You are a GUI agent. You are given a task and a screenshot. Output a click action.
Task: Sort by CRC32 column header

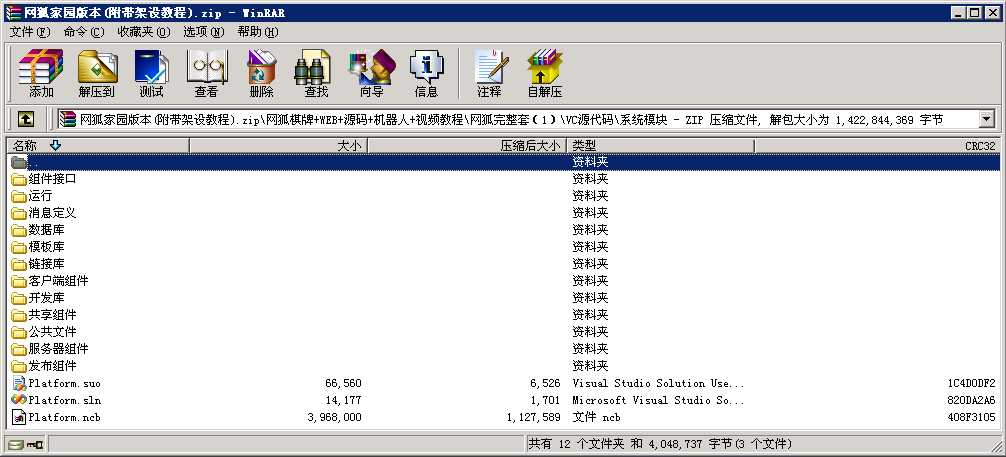pyautogui.click(x=876, y=146)
